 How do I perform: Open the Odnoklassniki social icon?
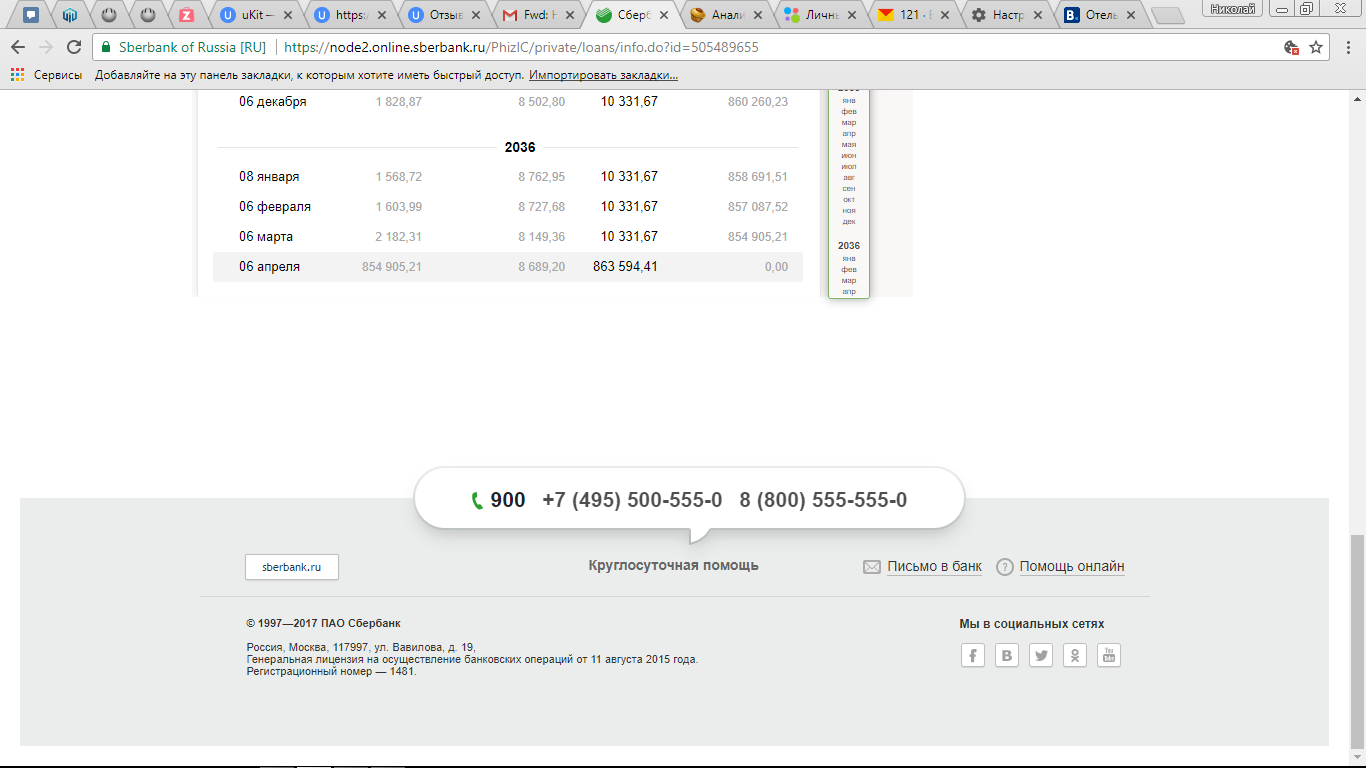pyautogui.click(x=1075, y=656)
